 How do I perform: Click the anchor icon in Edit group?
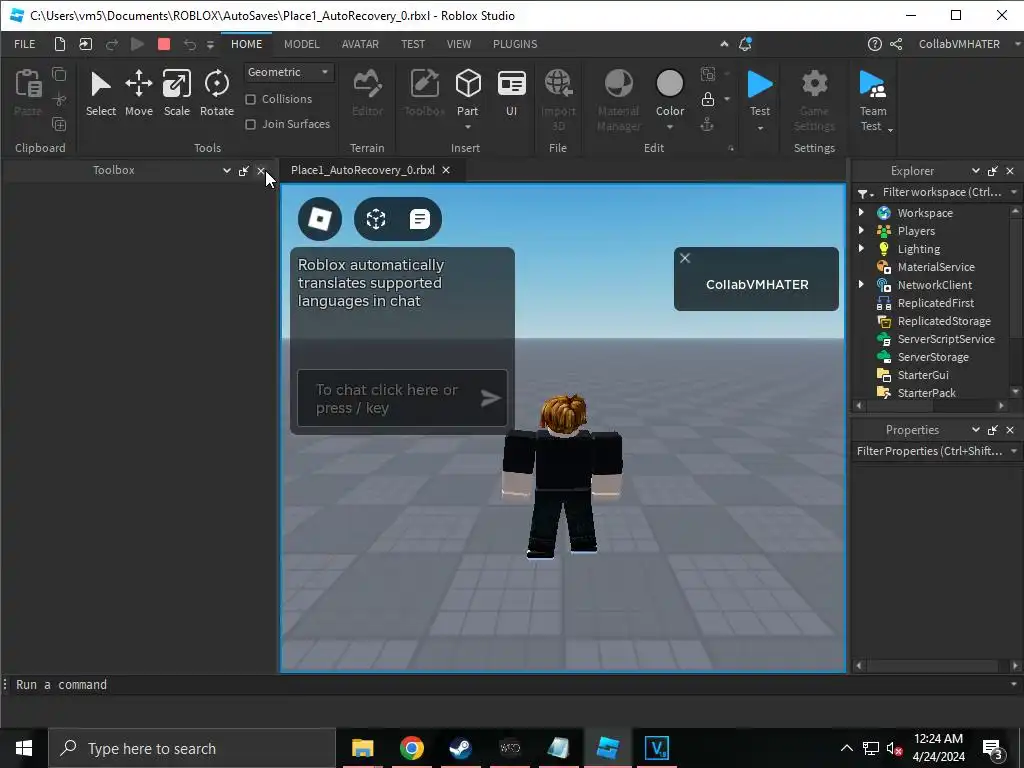(x=707, y=124)
